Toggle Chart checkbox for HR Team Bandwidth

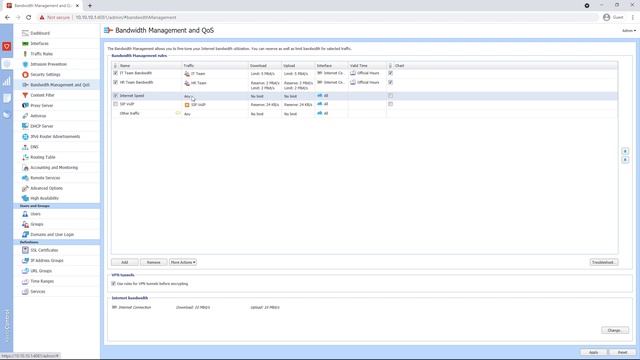point(391,82)
